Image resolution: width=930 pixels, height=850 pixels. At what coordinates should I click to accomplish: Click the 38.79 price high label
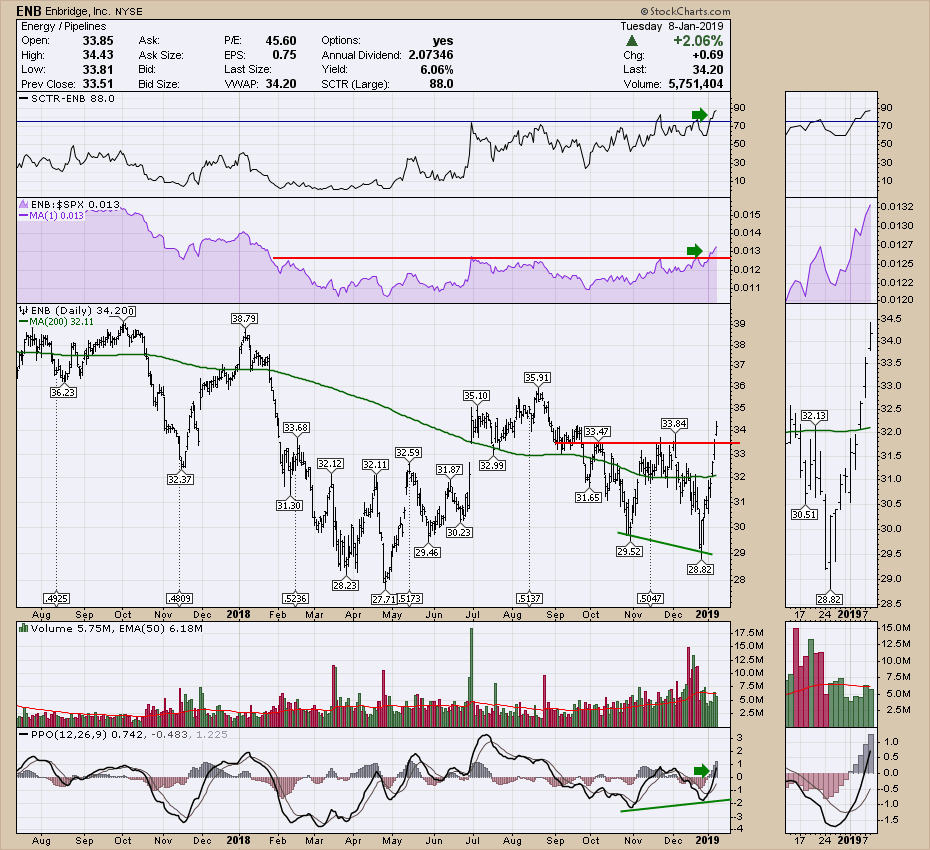(244, 319)
